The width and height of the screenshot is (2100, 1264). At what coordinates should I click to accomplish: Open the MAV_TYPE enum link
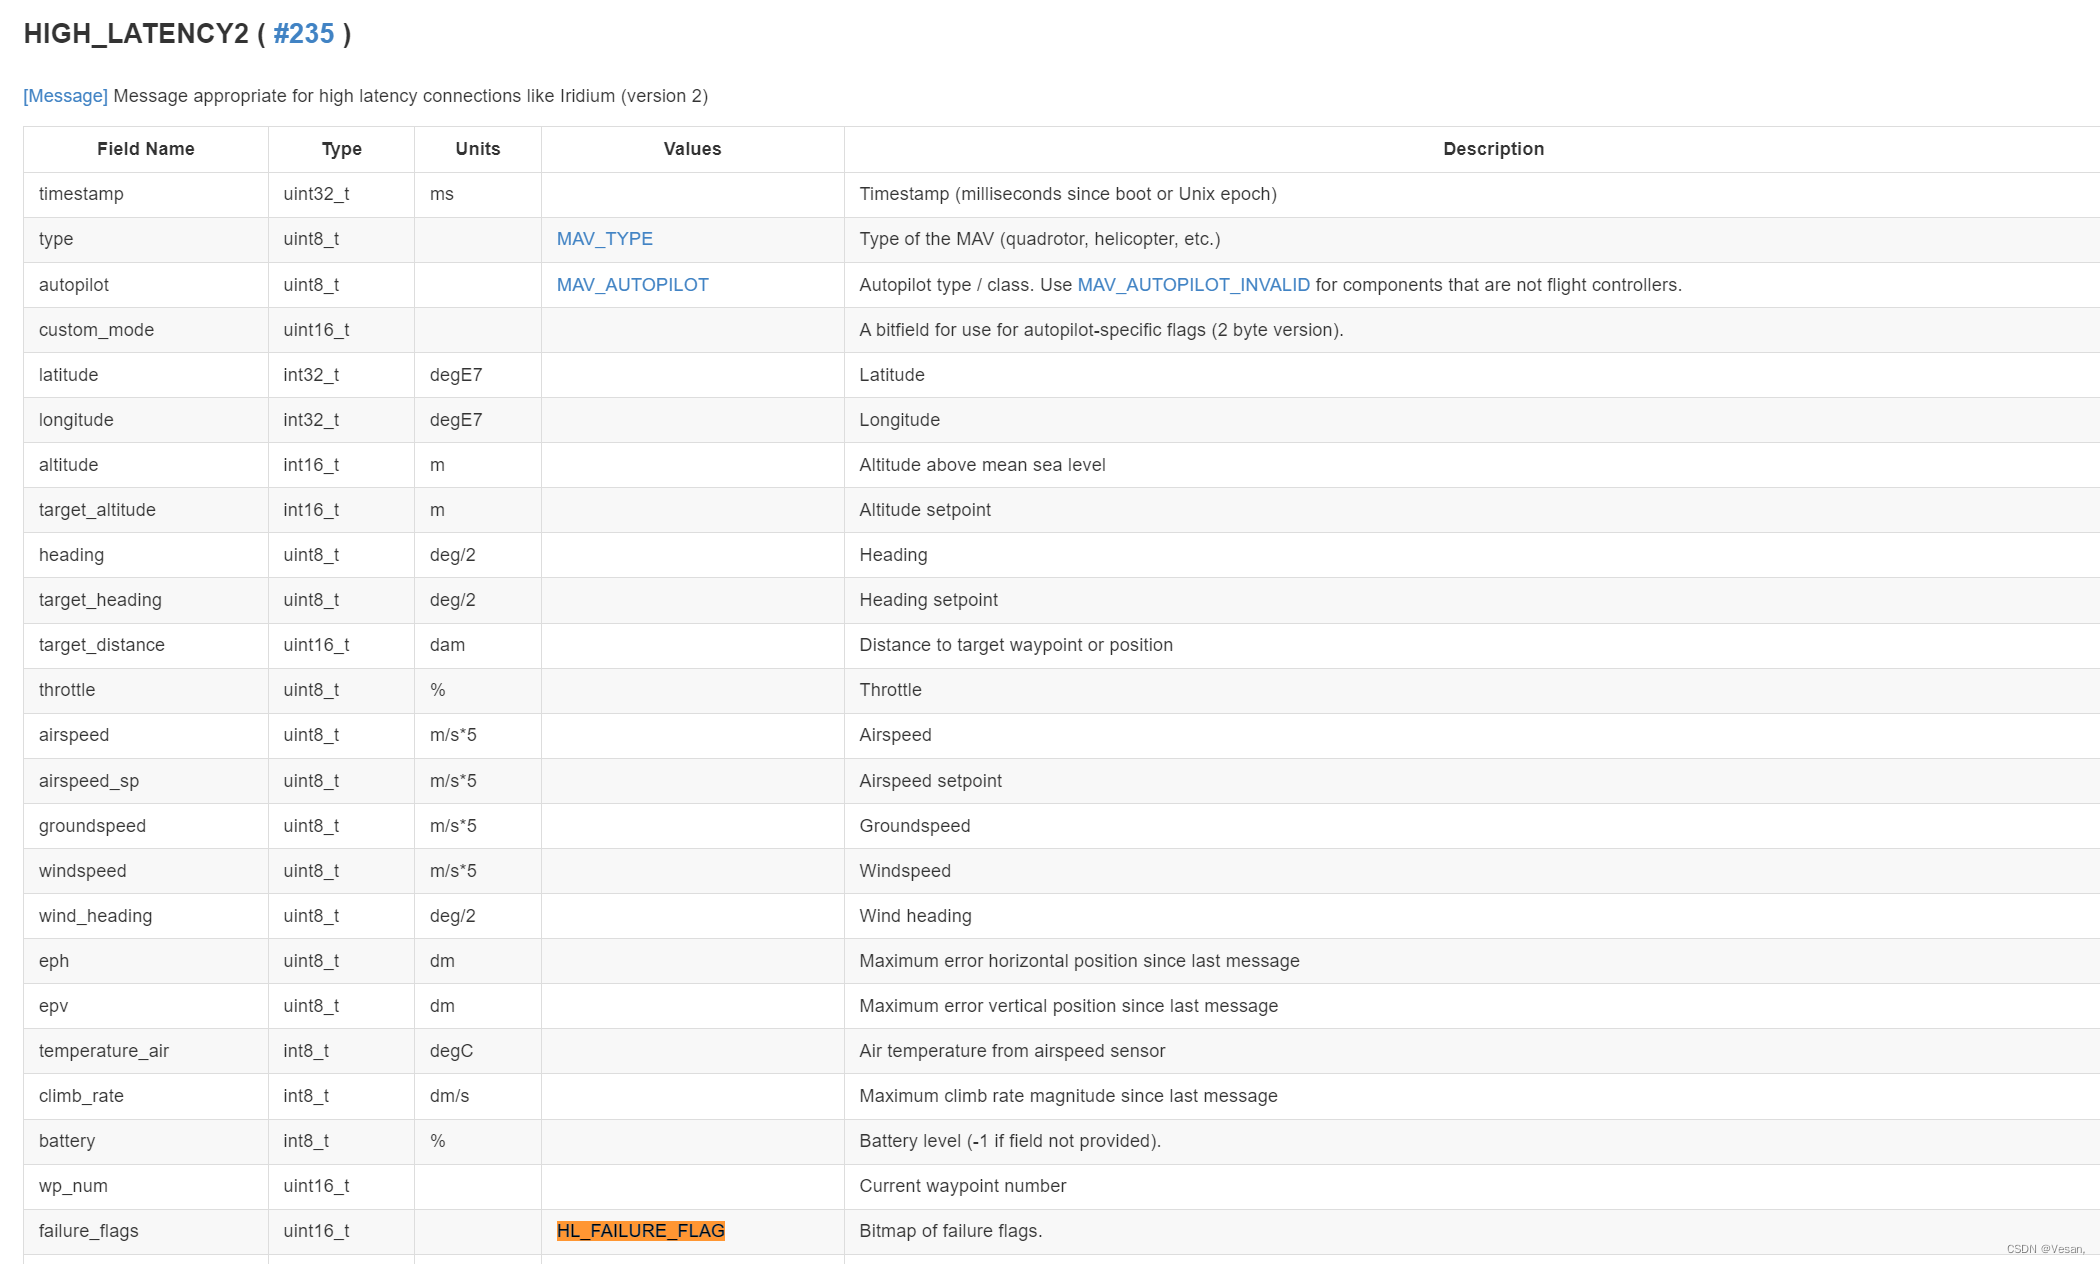tap(604, 239)
